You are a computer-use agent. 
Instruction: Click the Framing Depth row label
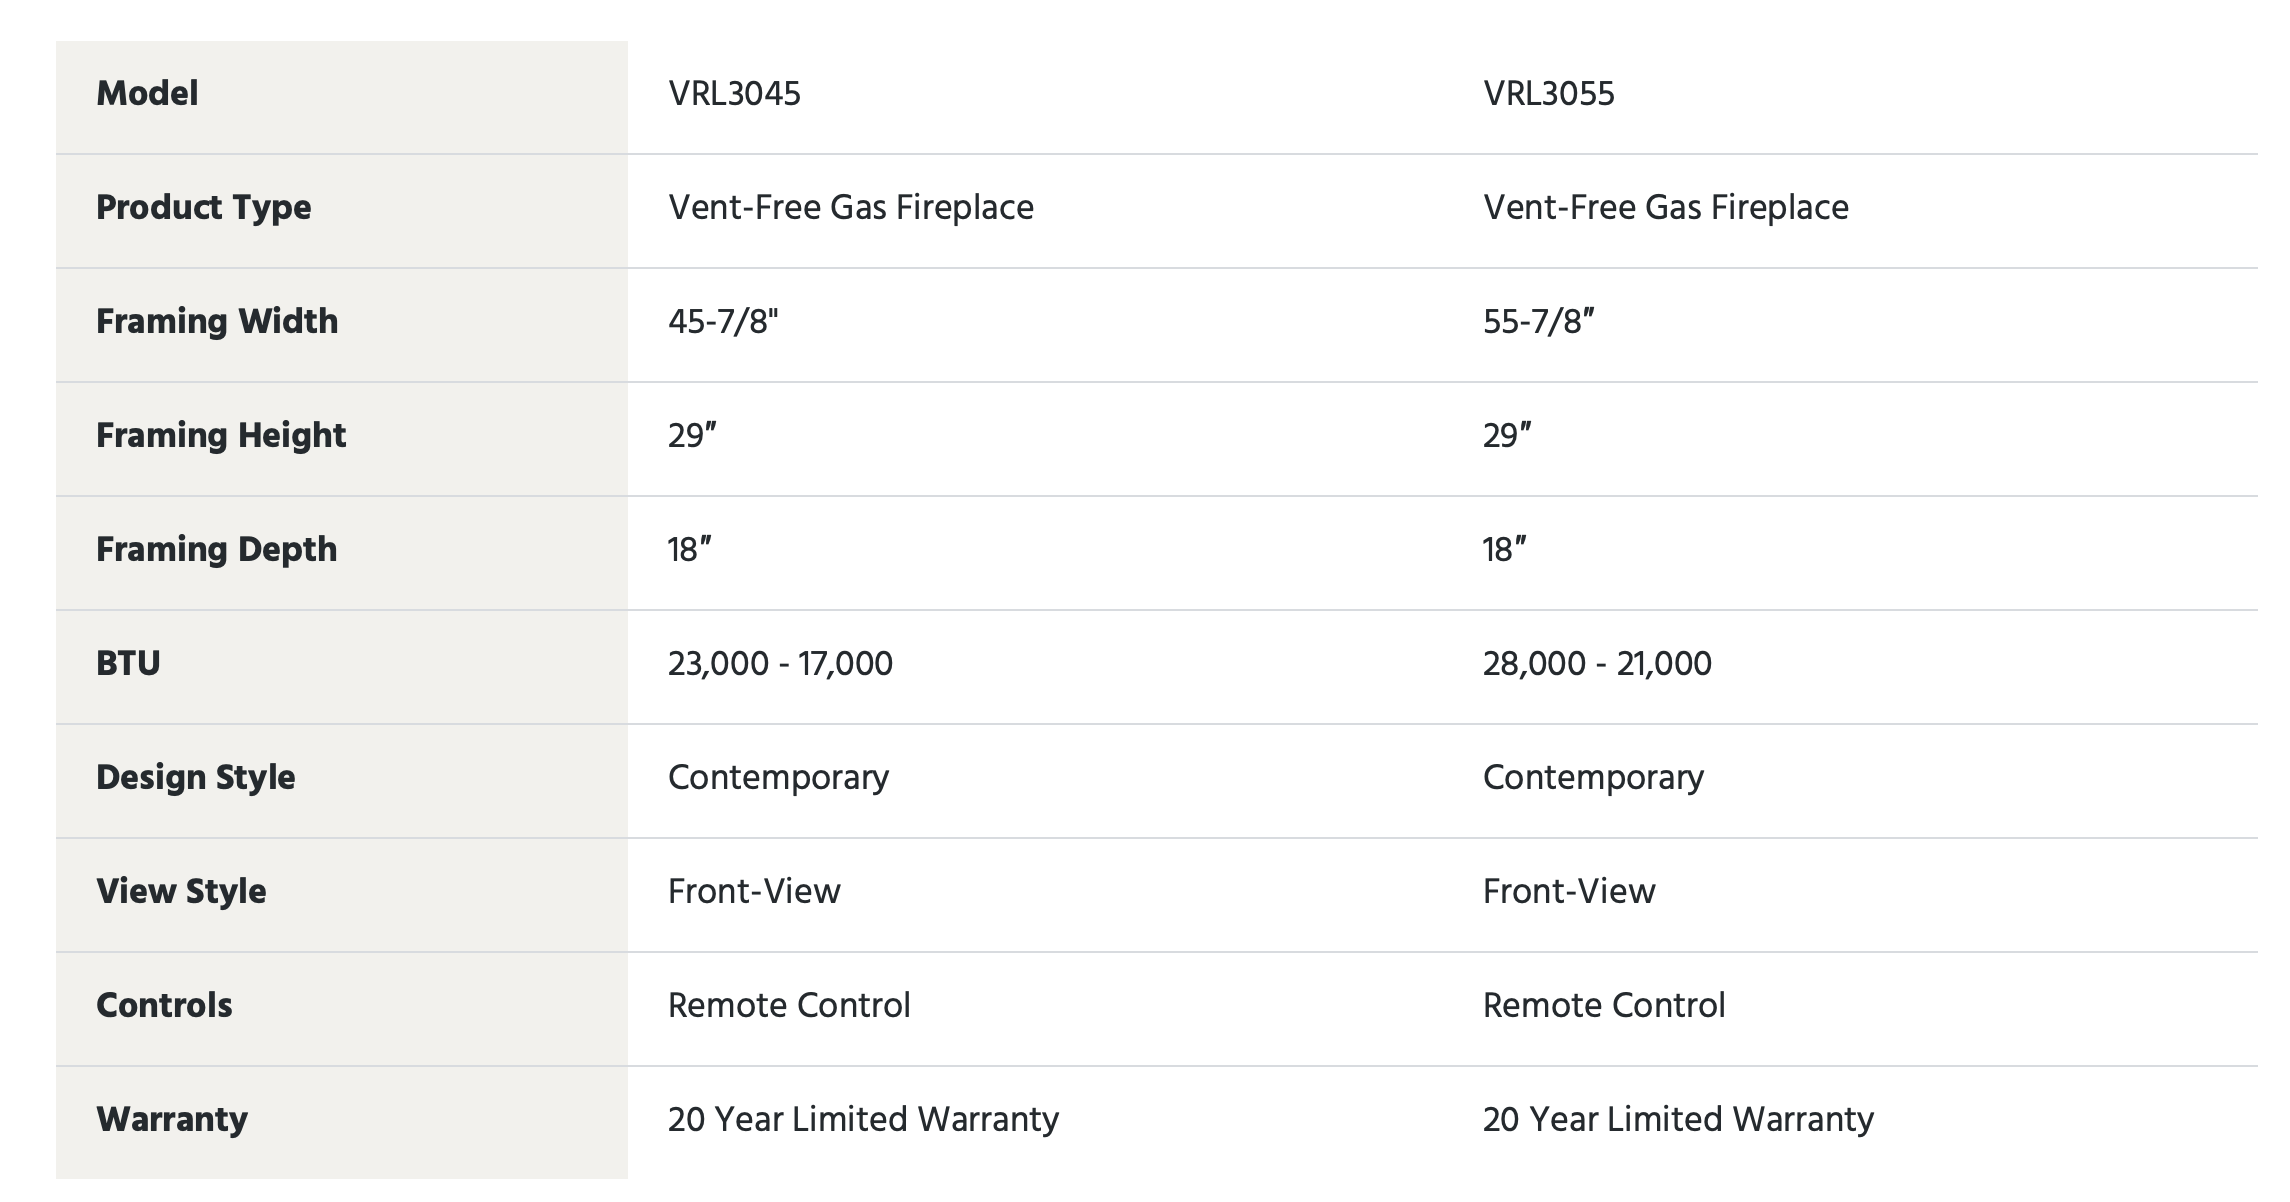tap(216, 550)
